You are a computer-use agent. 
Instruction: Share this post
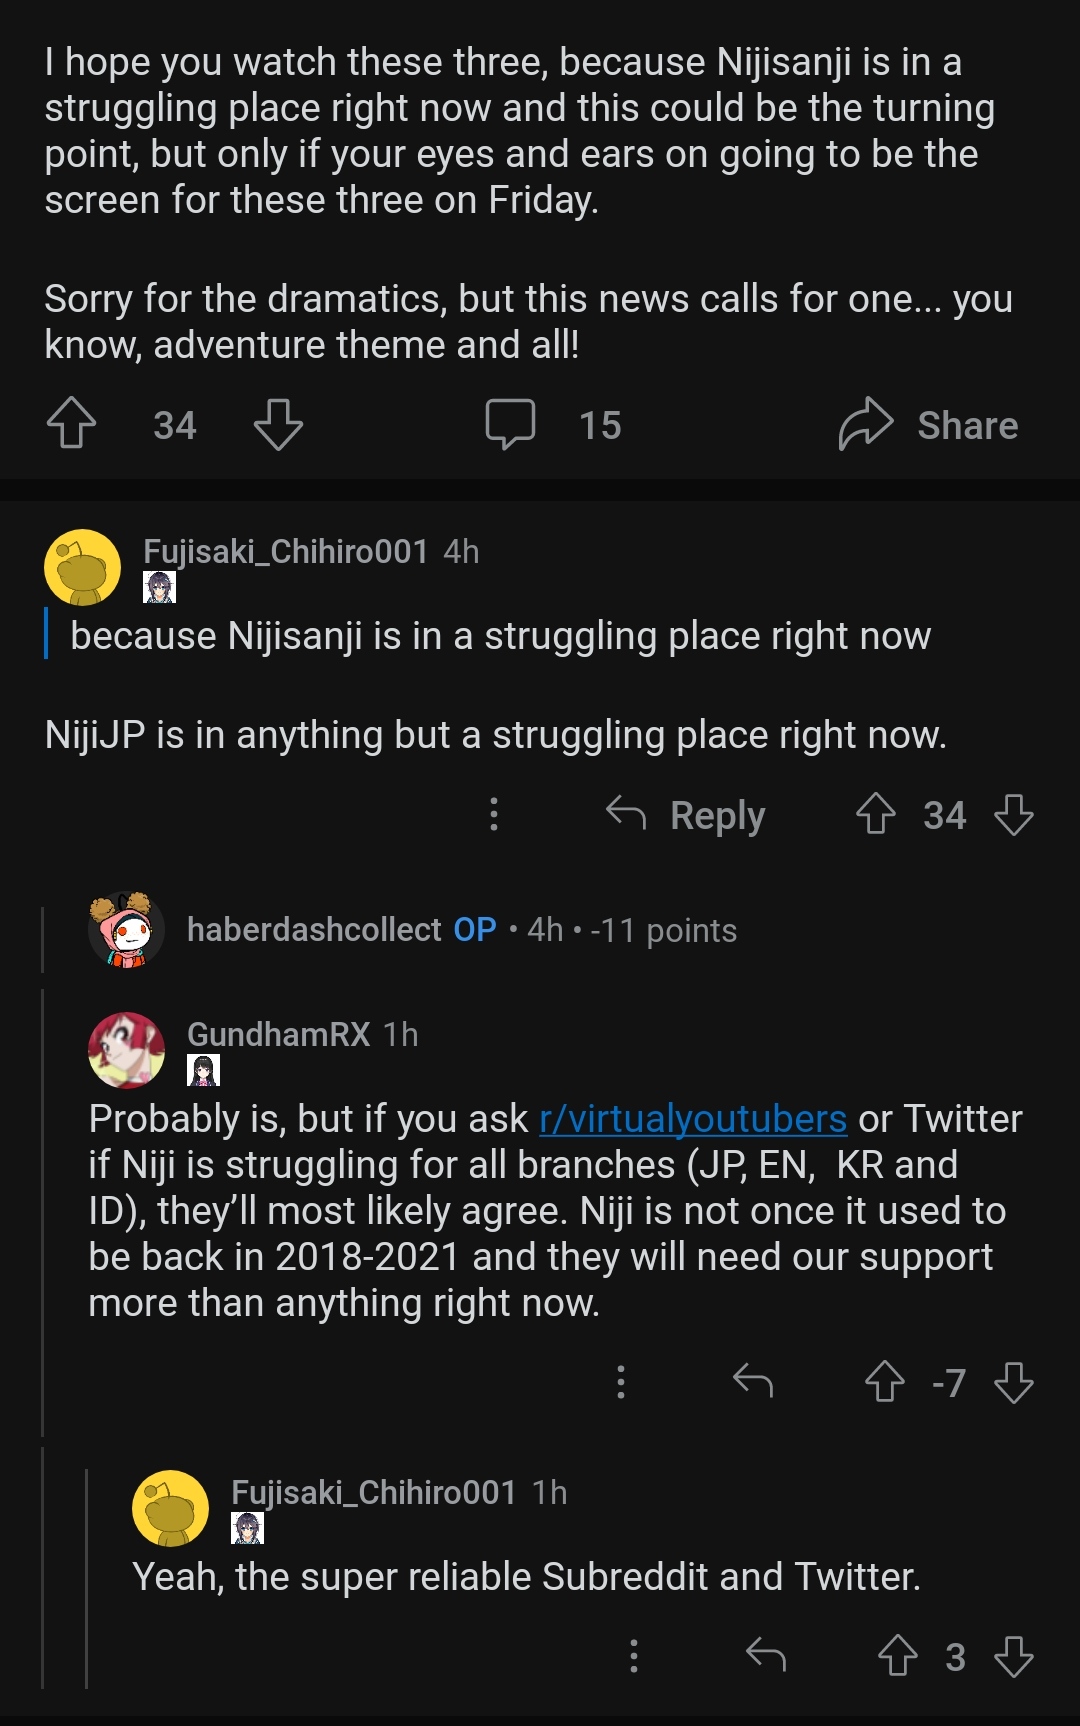coord(928,424)
